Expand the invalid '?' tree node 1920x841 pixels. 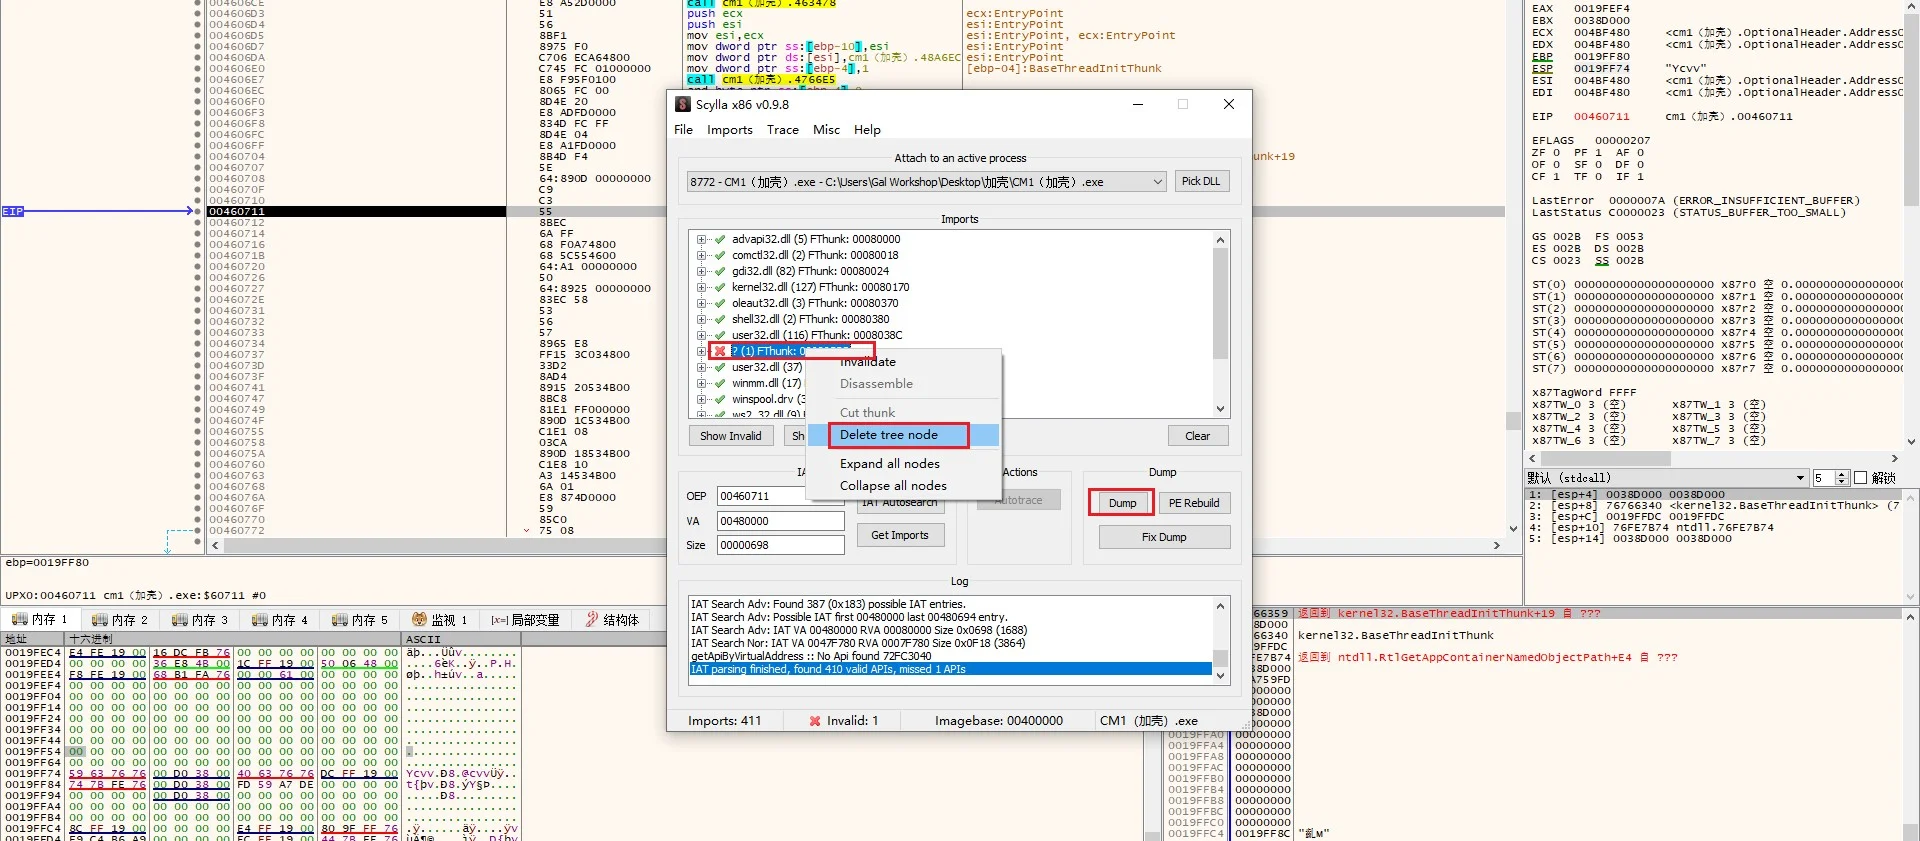tap(702, 351)
